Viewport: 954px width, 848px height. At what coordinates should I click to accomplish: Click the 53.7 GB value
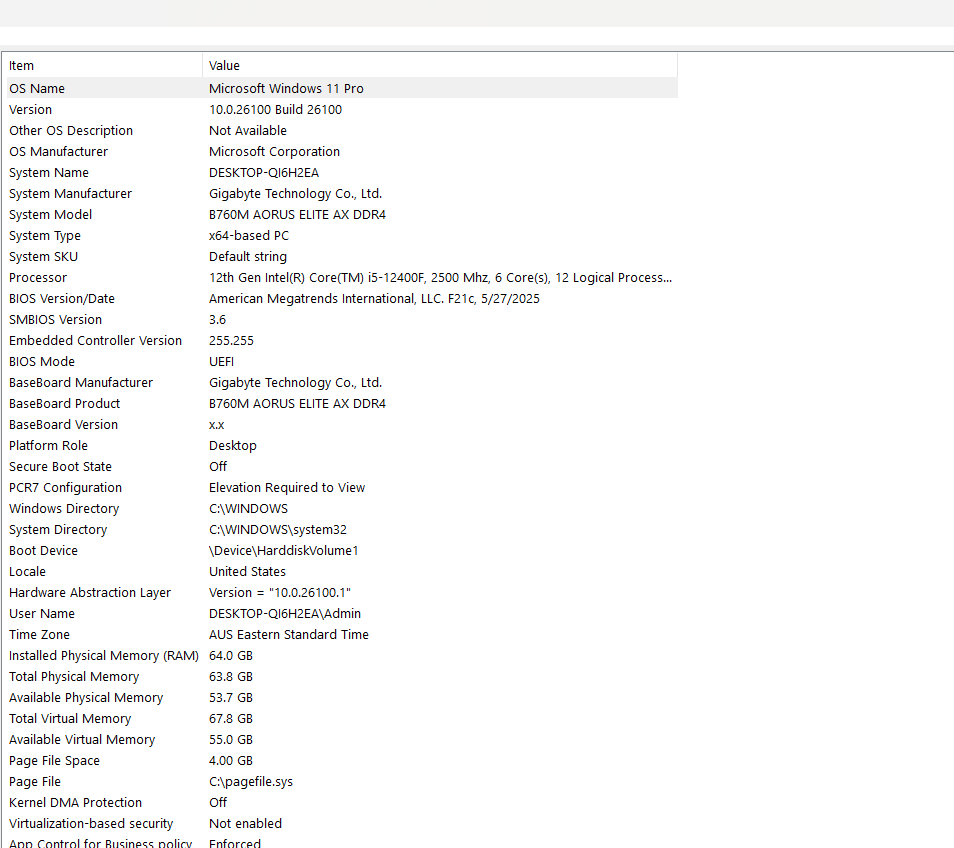(231, 697)
